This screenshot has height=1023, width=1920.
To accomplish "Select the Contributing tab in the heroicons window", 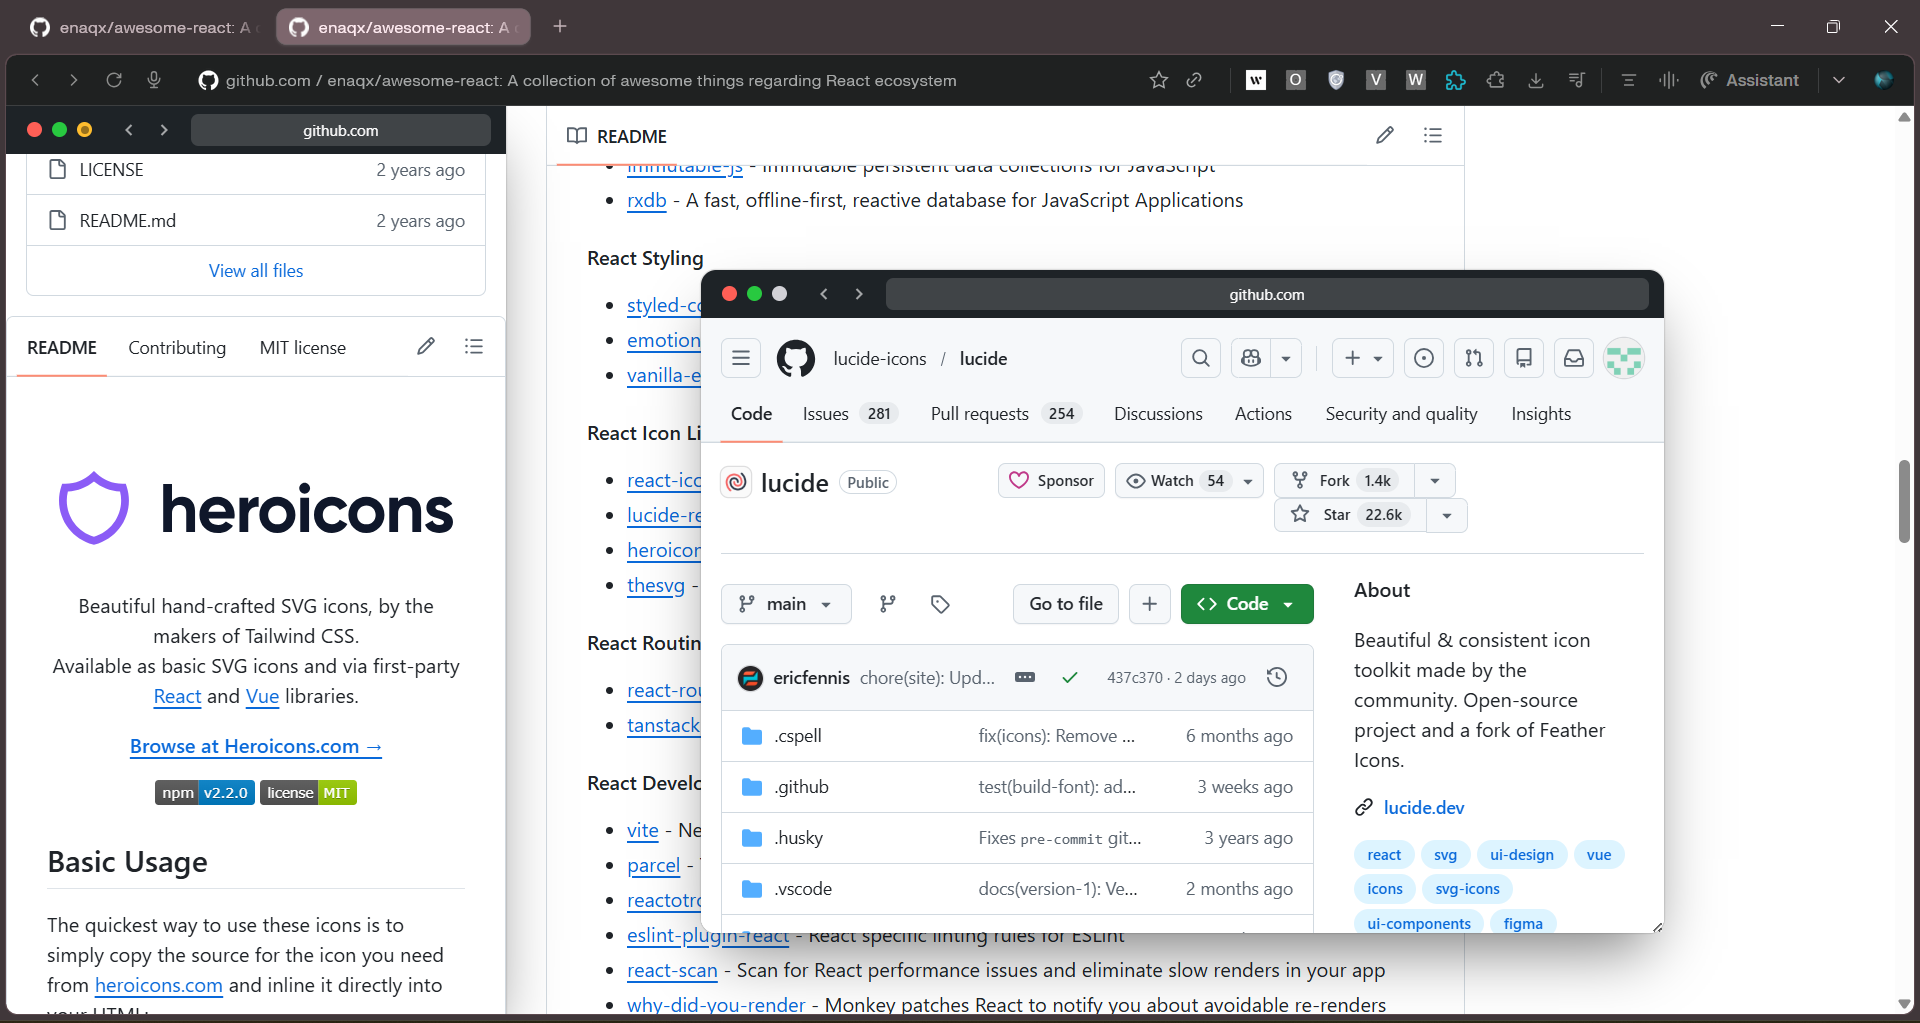I will pyautogui.click(x=177, y=347).
